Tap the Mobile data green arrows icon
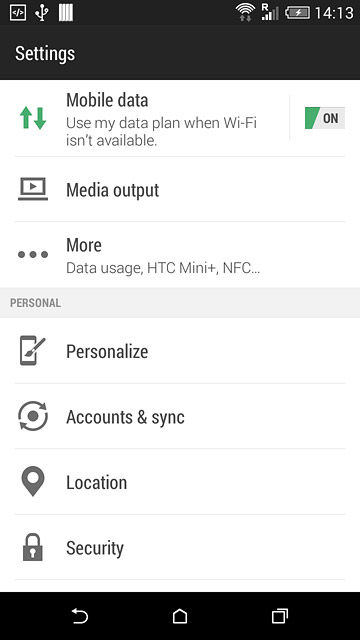 pyautogui.click(x=33, y=118)
